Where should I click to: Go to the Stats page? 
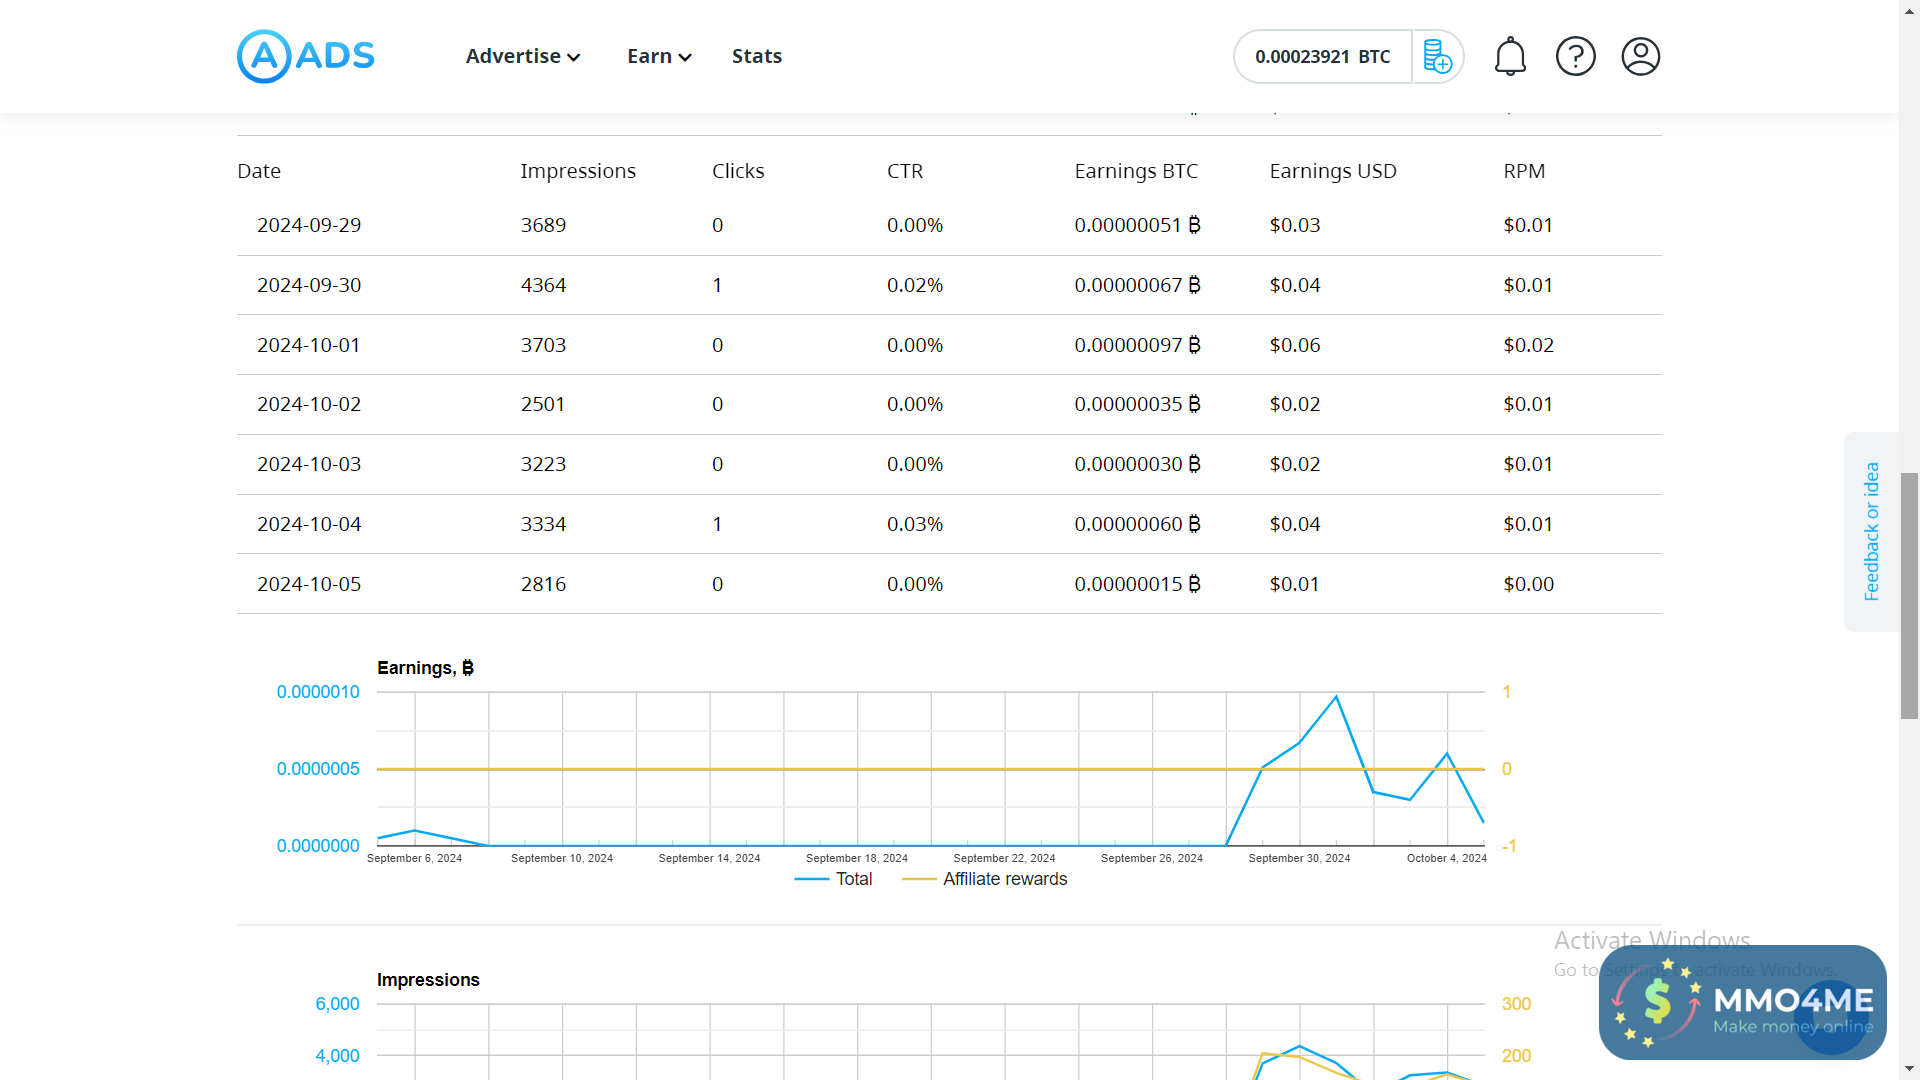click(x=757, y=56)
